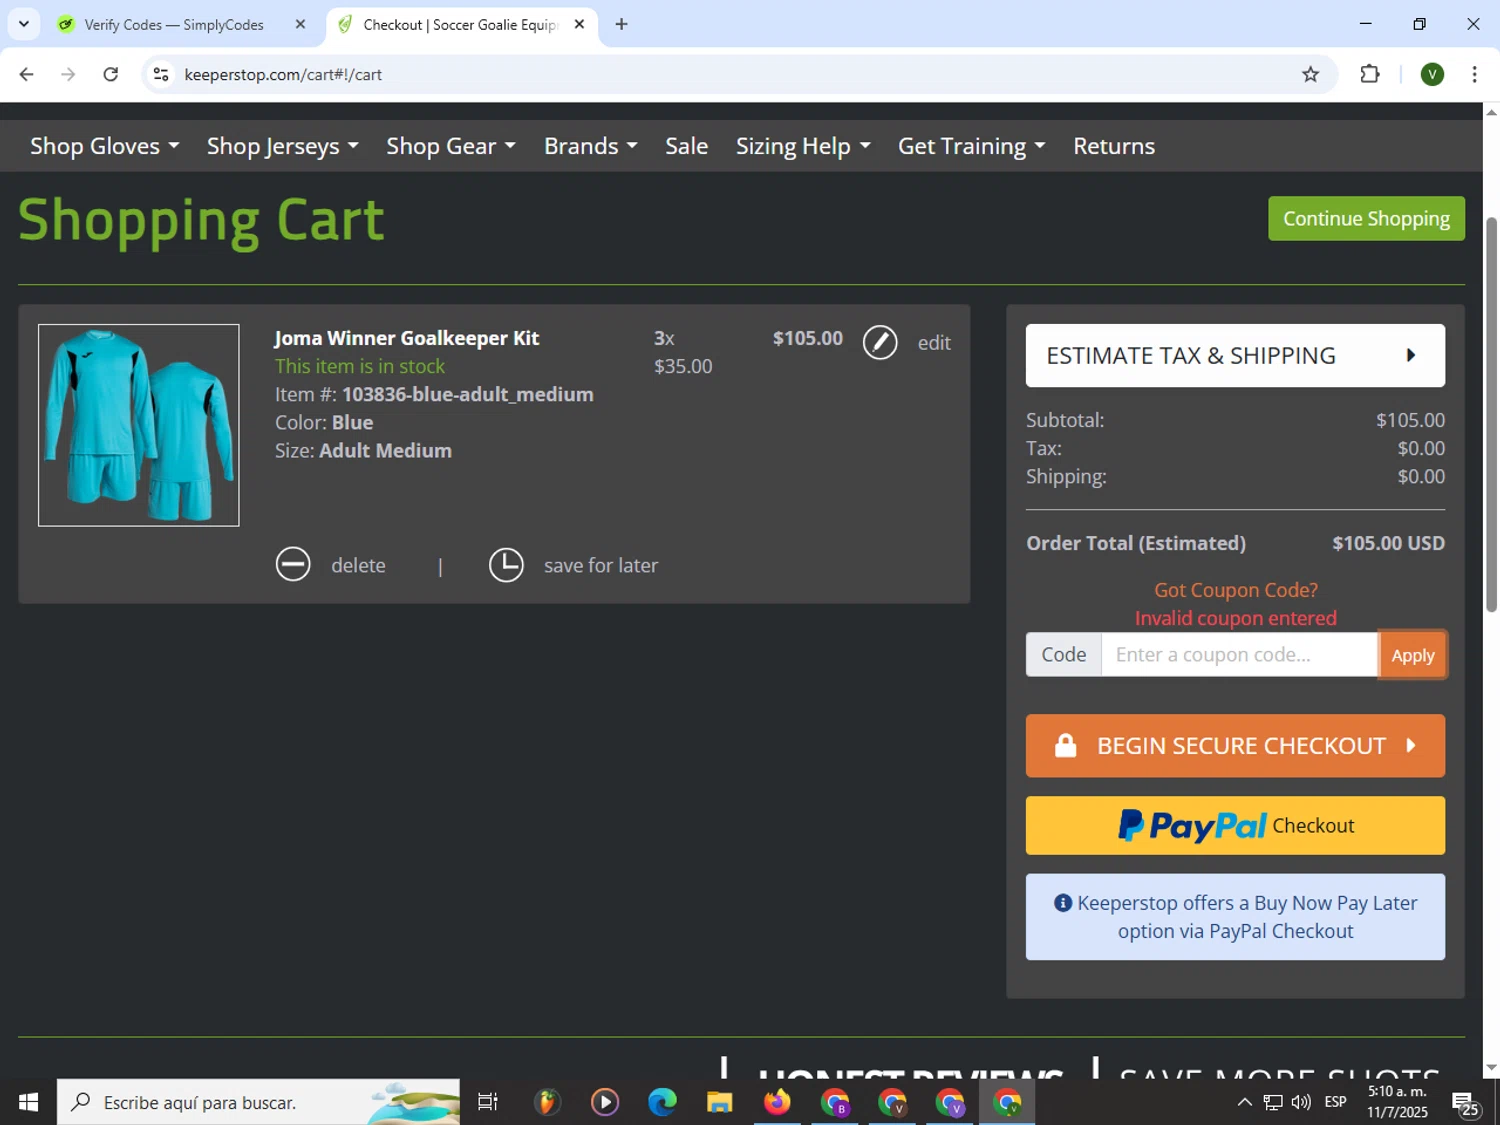Click the info icon in Buy Now Pay Later notice

click(1063, 903)
